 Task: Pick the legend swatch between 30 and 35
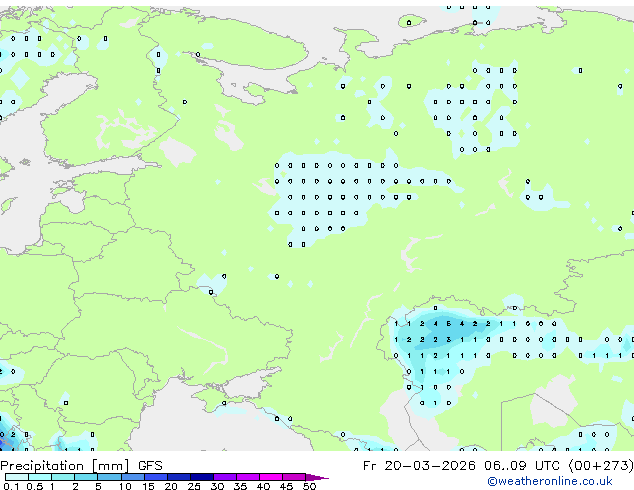pos(225,477)
